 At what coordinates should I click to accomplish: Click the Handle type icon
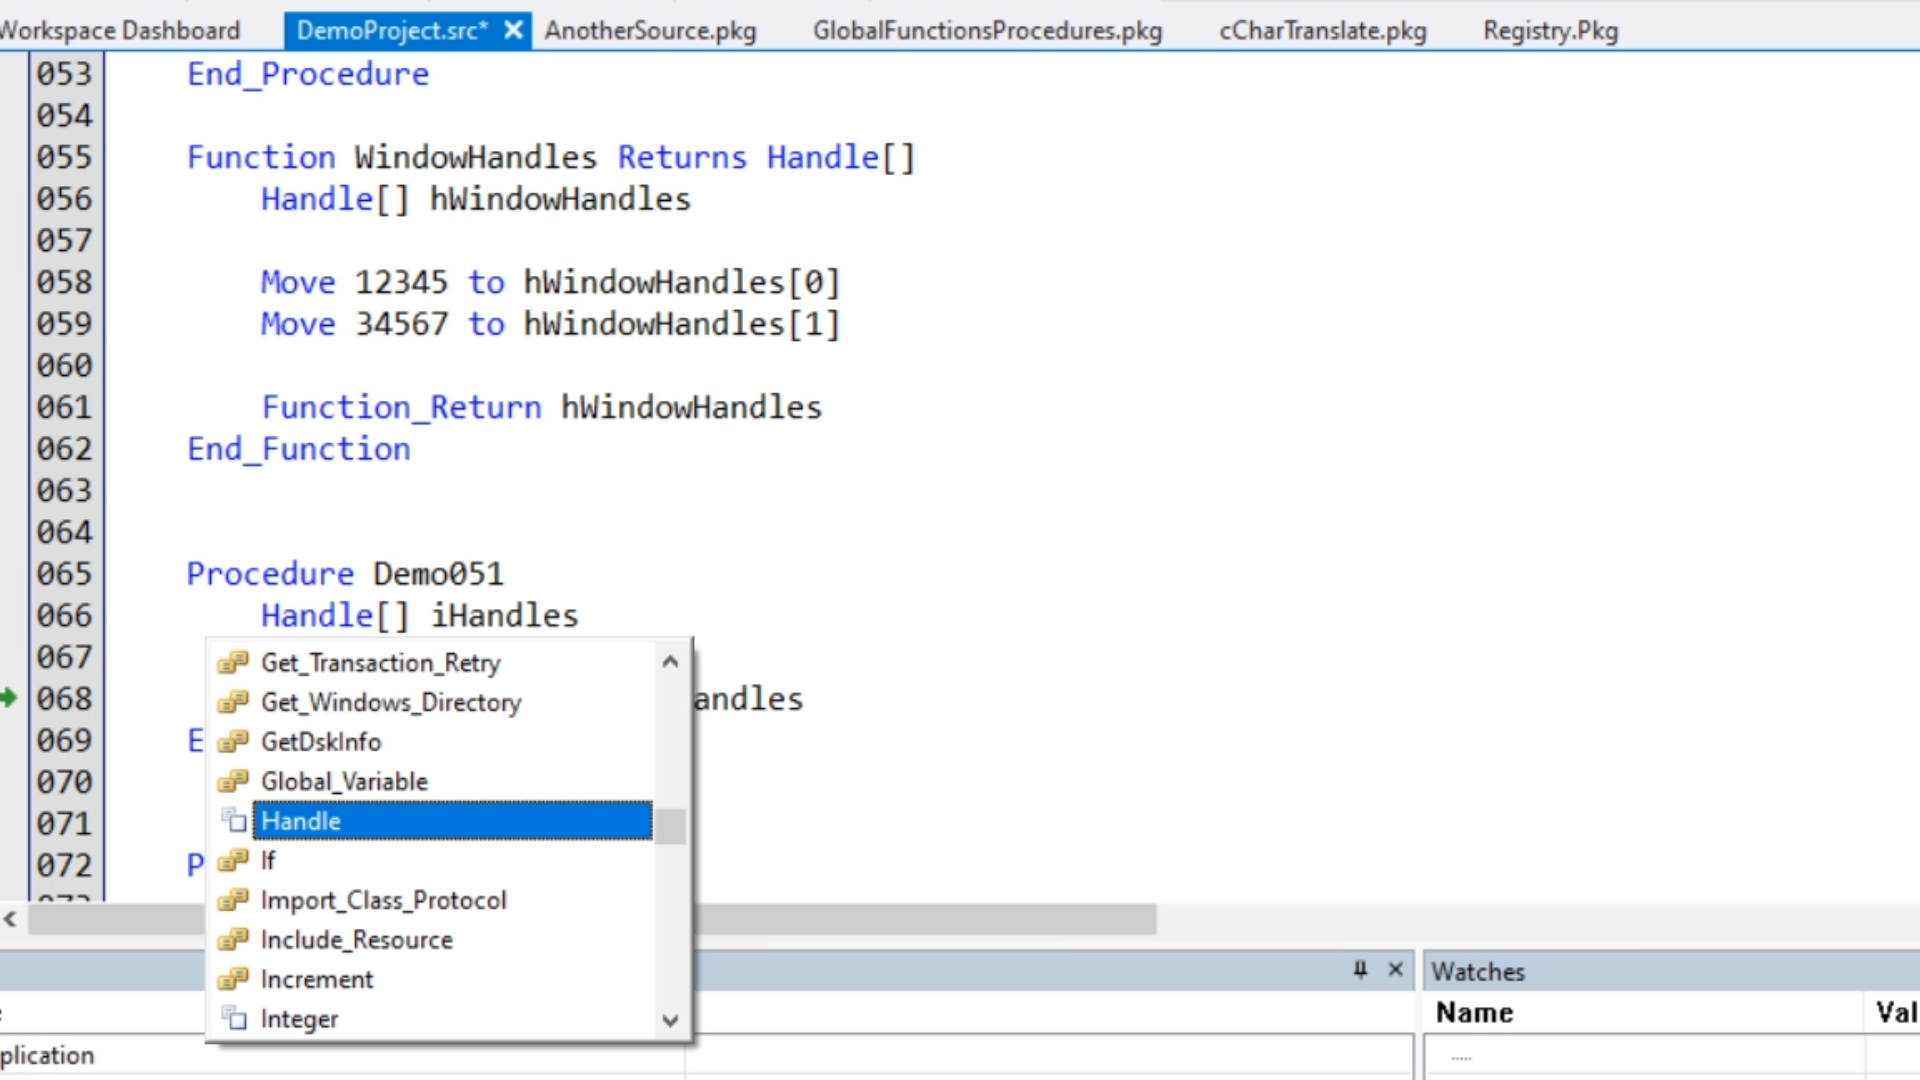tap(234, 821)
